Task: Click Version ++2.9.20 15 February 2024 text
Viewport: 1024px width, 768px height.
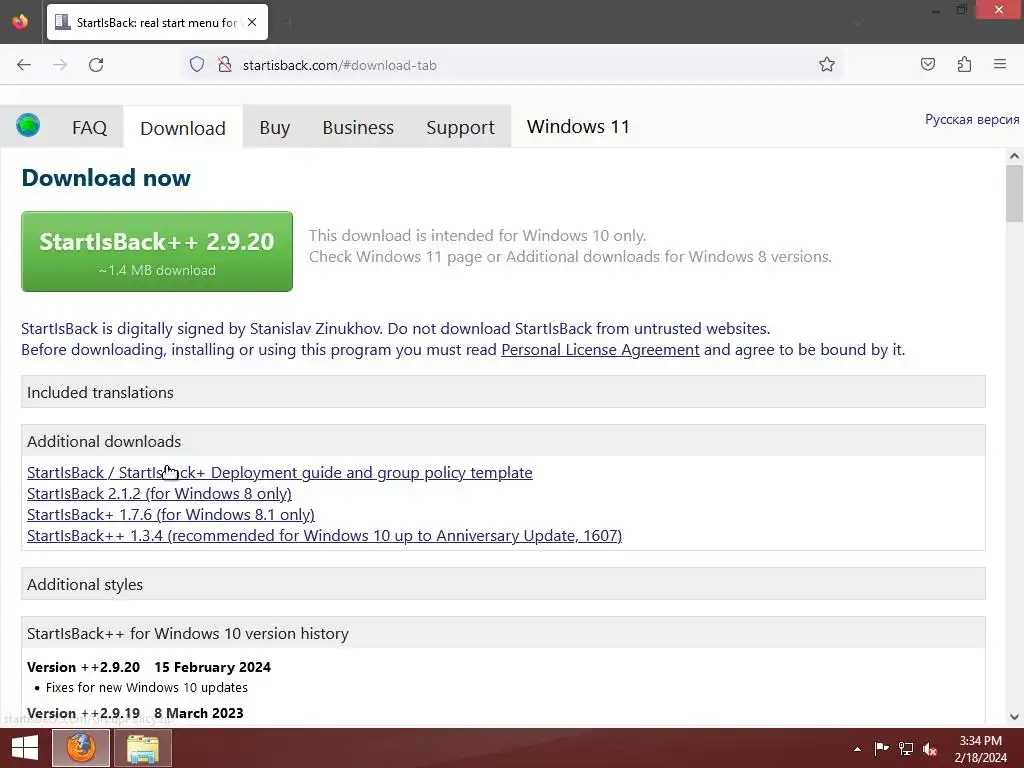Action: click(x=149, y=667)
